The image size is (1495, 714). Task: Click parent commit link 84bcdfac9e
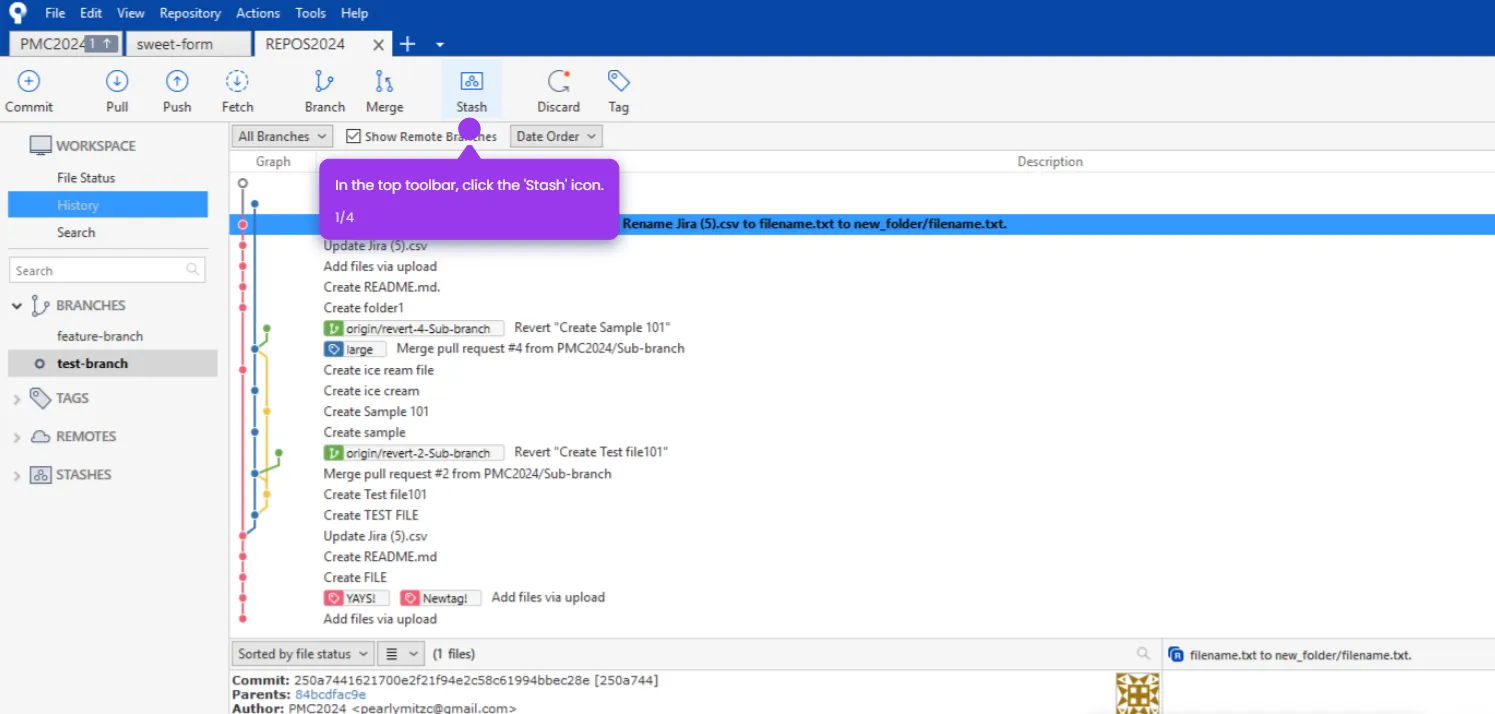(330, 694)
